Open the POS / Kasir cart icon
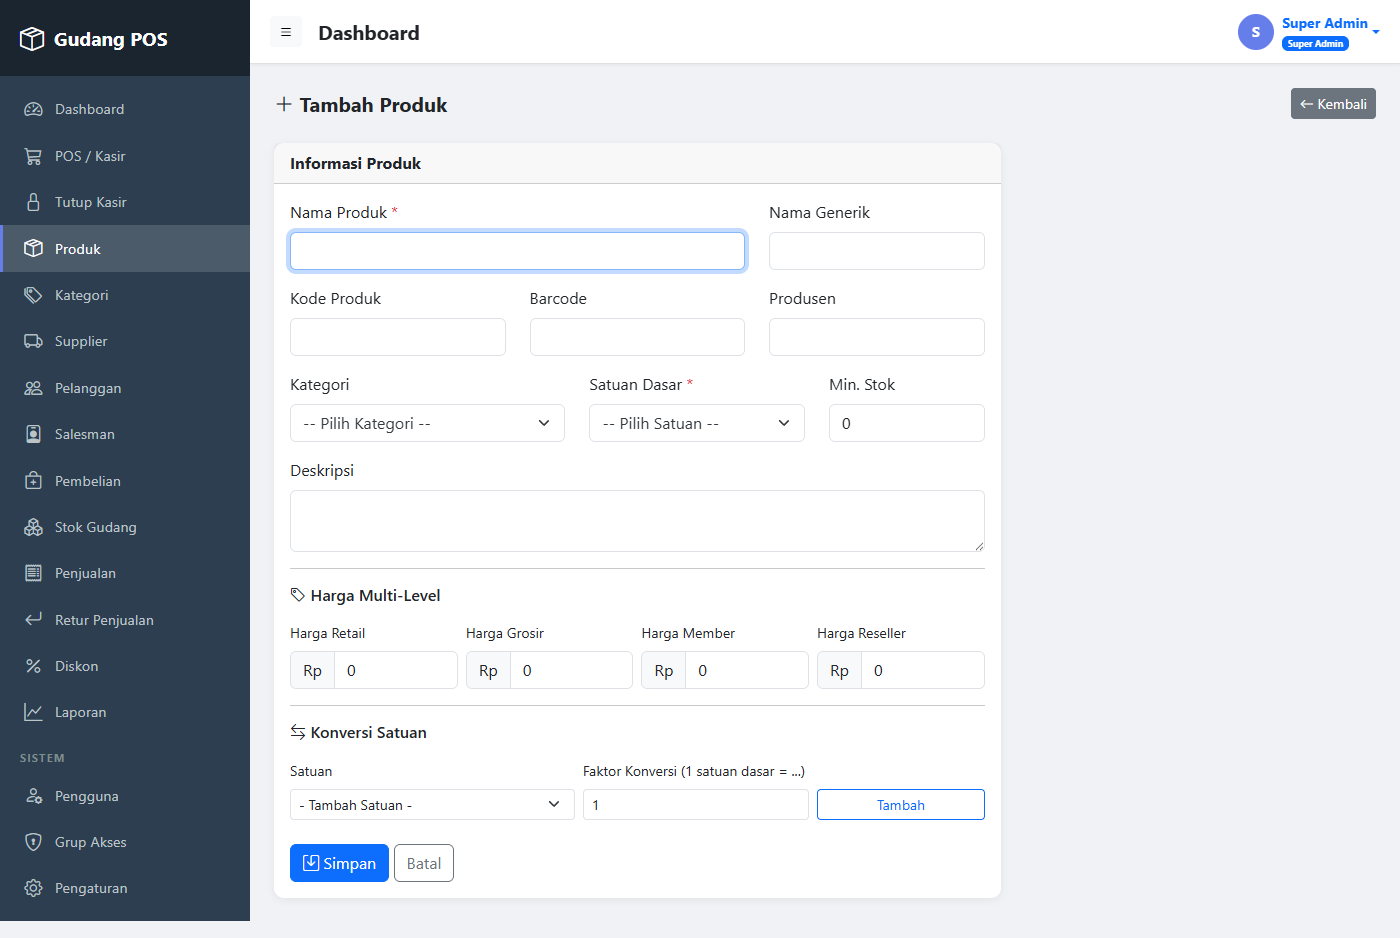1400x938 pixels. click(x=33, y=156)
